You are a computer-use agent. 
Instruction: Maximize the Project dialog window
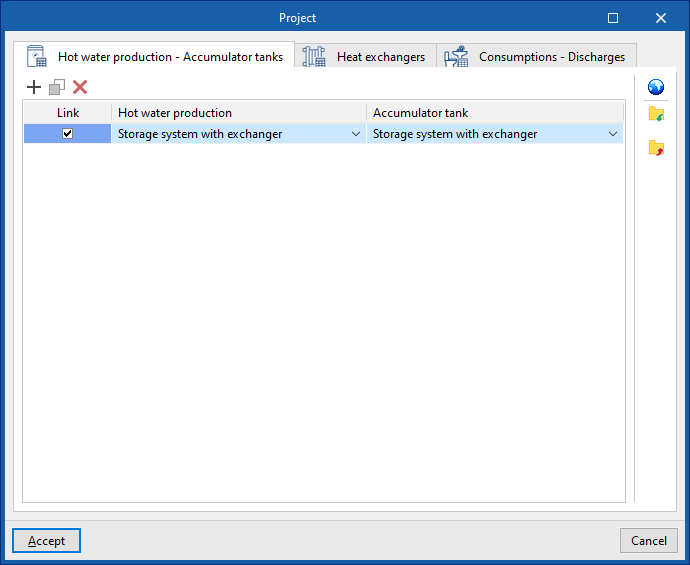tap(613, 18)
